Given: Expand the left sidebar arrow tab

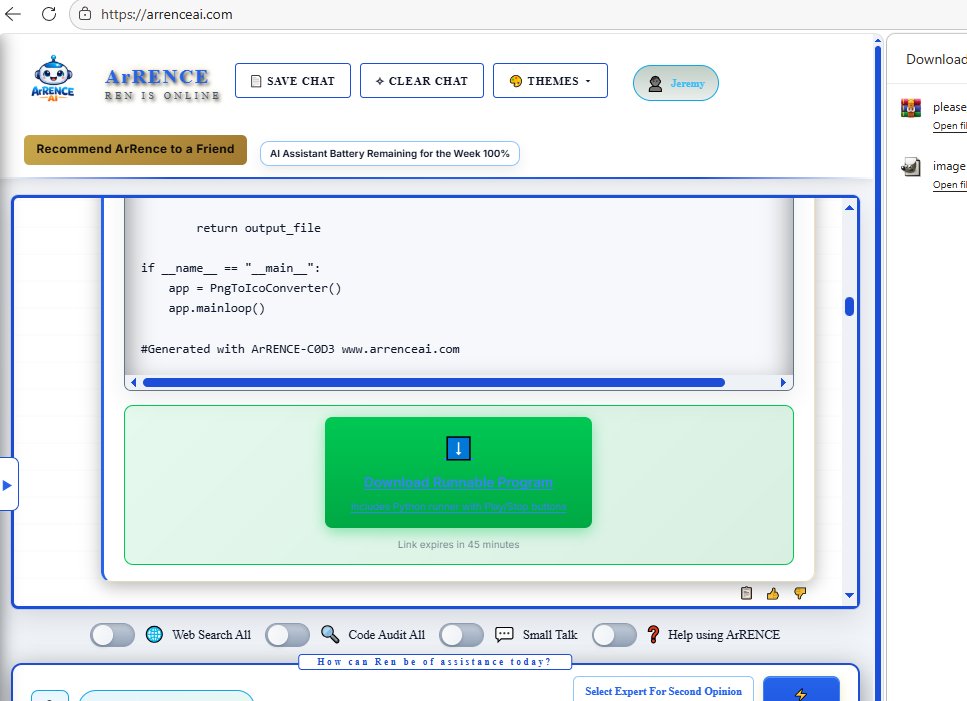Looking at the screenshot, I should click(8, 485).
